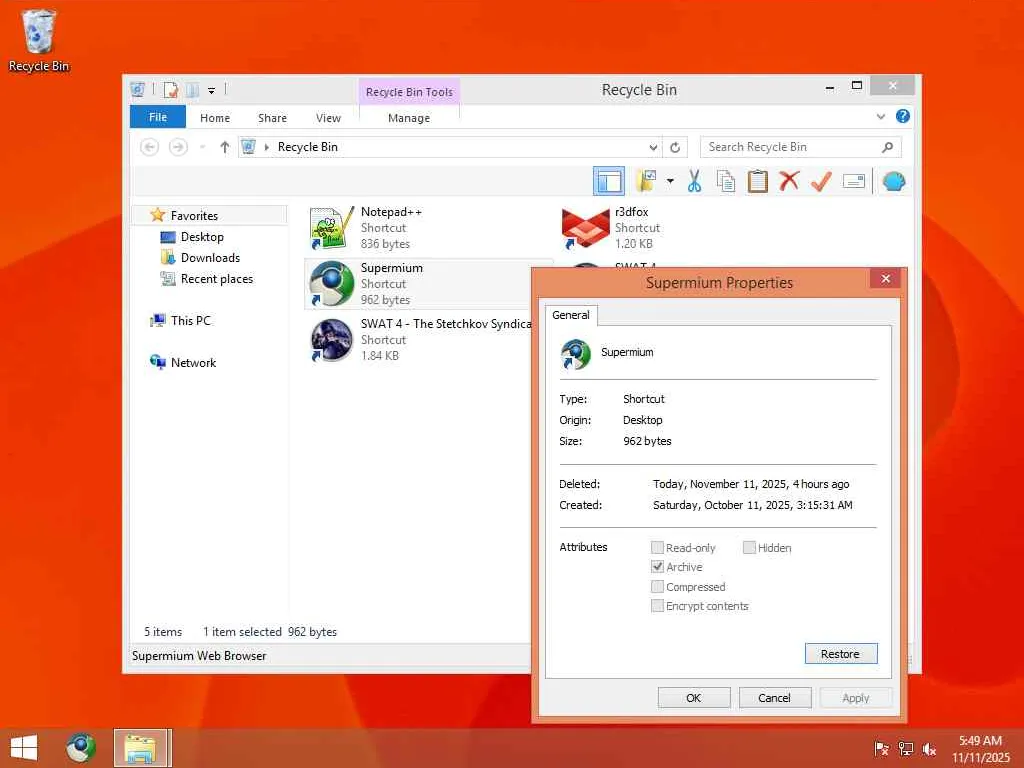1024x768 pixels.
Task: Select the General tab in Properties
Action: tap(571, 315)
